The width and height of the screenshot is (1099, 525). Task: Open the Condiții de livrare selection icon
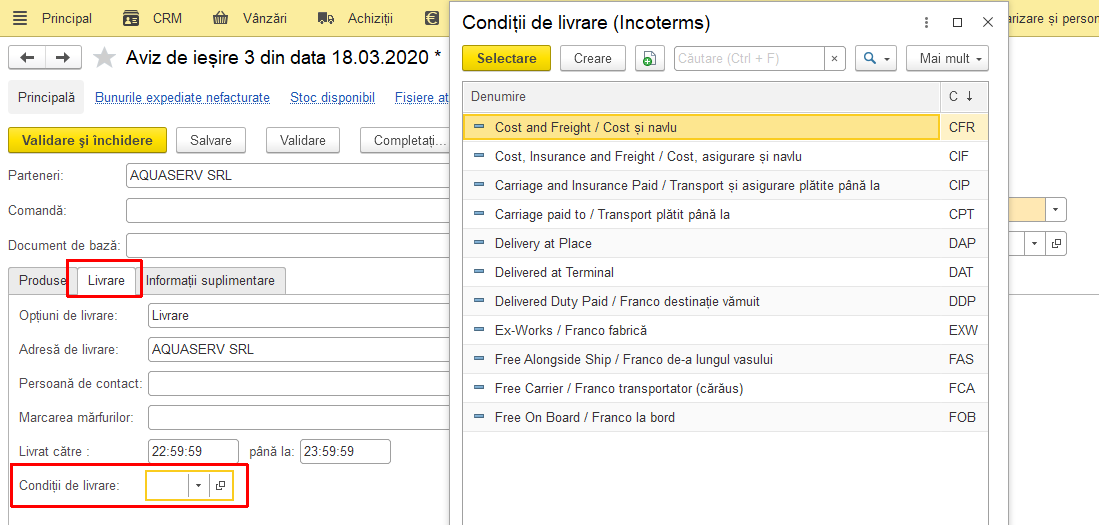click(221, 485)
